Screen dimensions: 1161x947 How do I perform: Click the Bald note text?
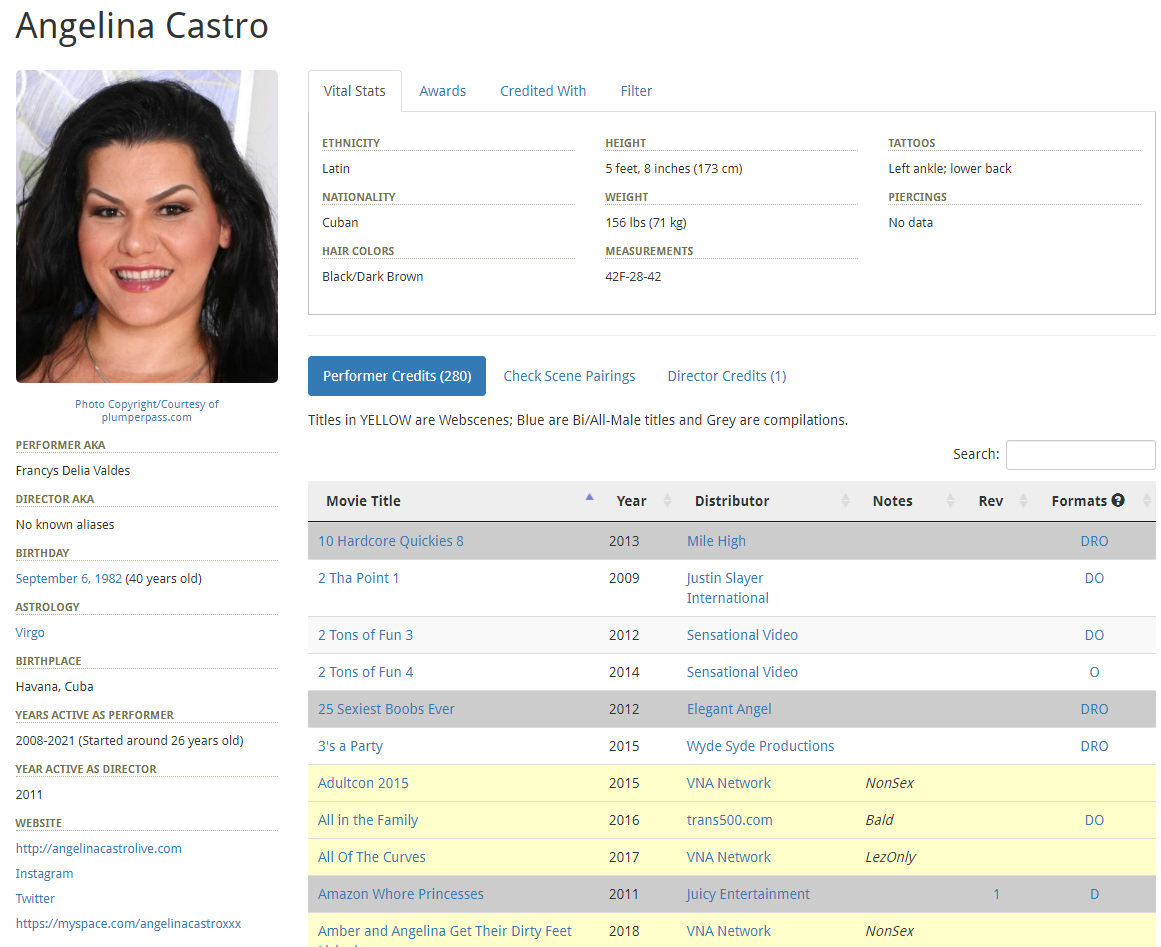pyautogui.click(x=880, y=820)
